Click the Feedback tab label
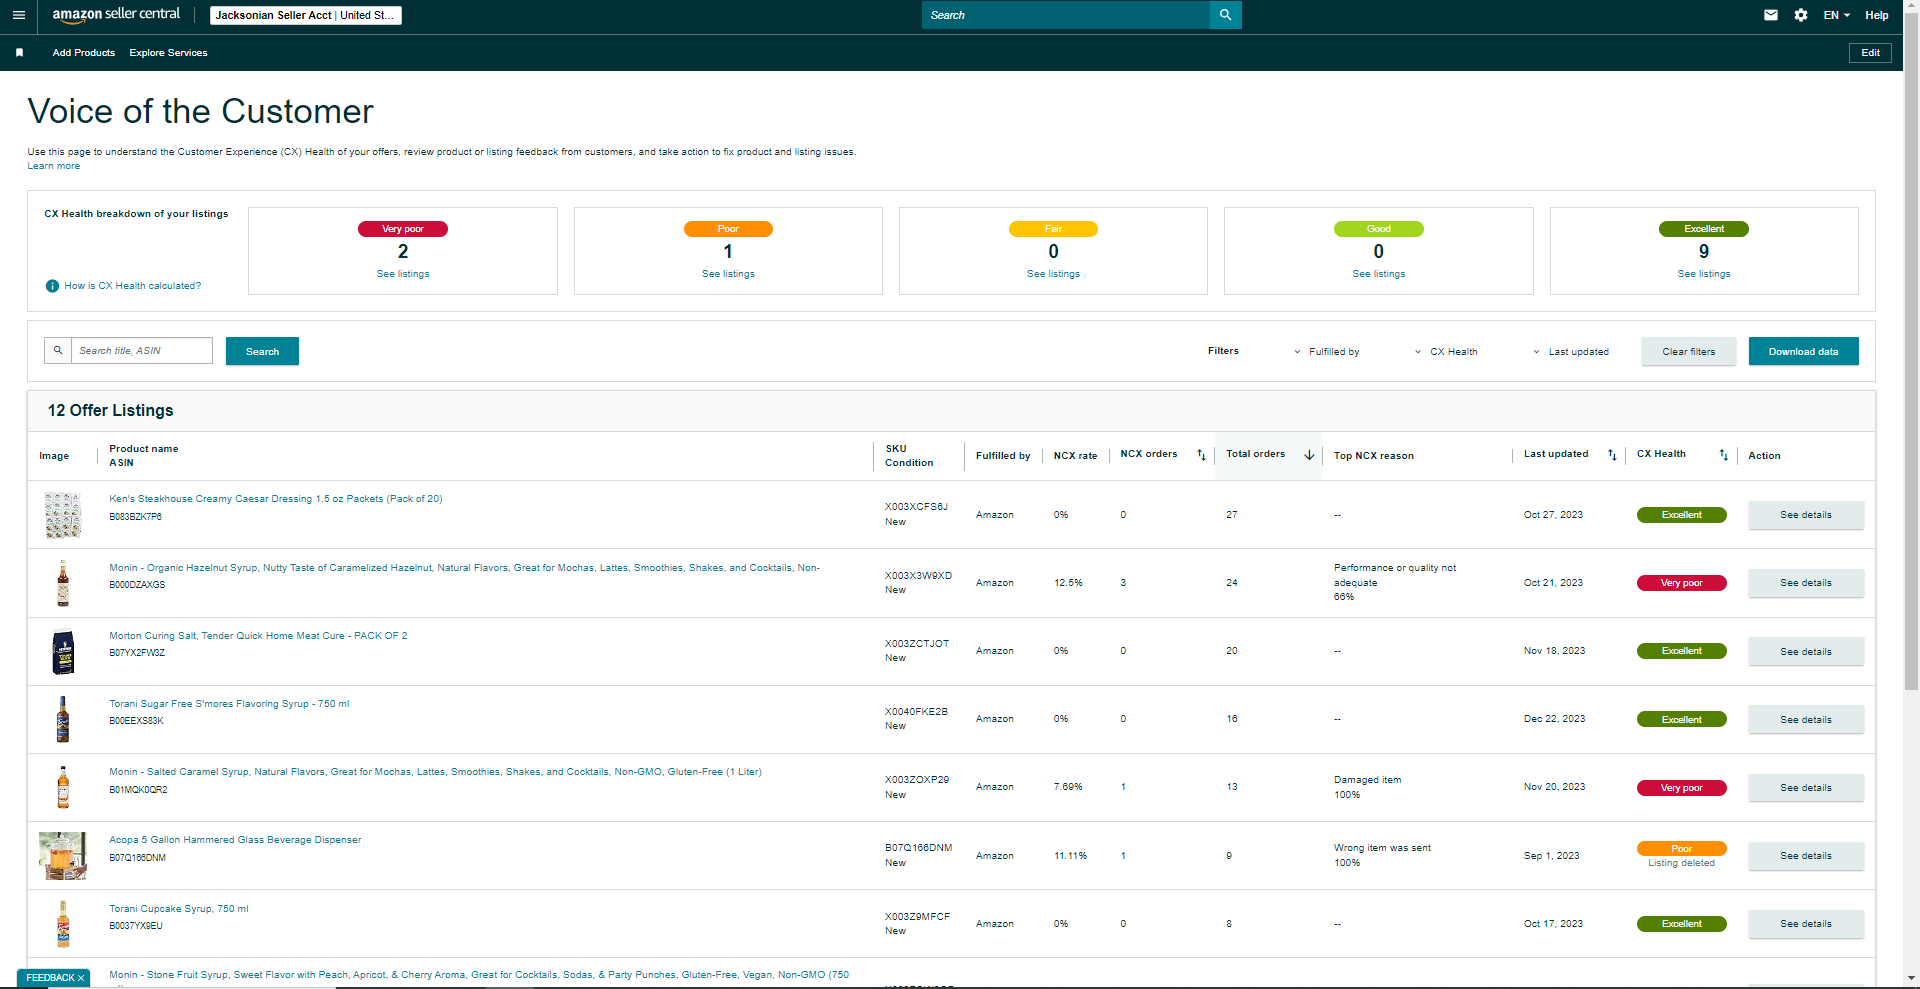The width and height of the screenshot is (1920, 989). point(50,978)
